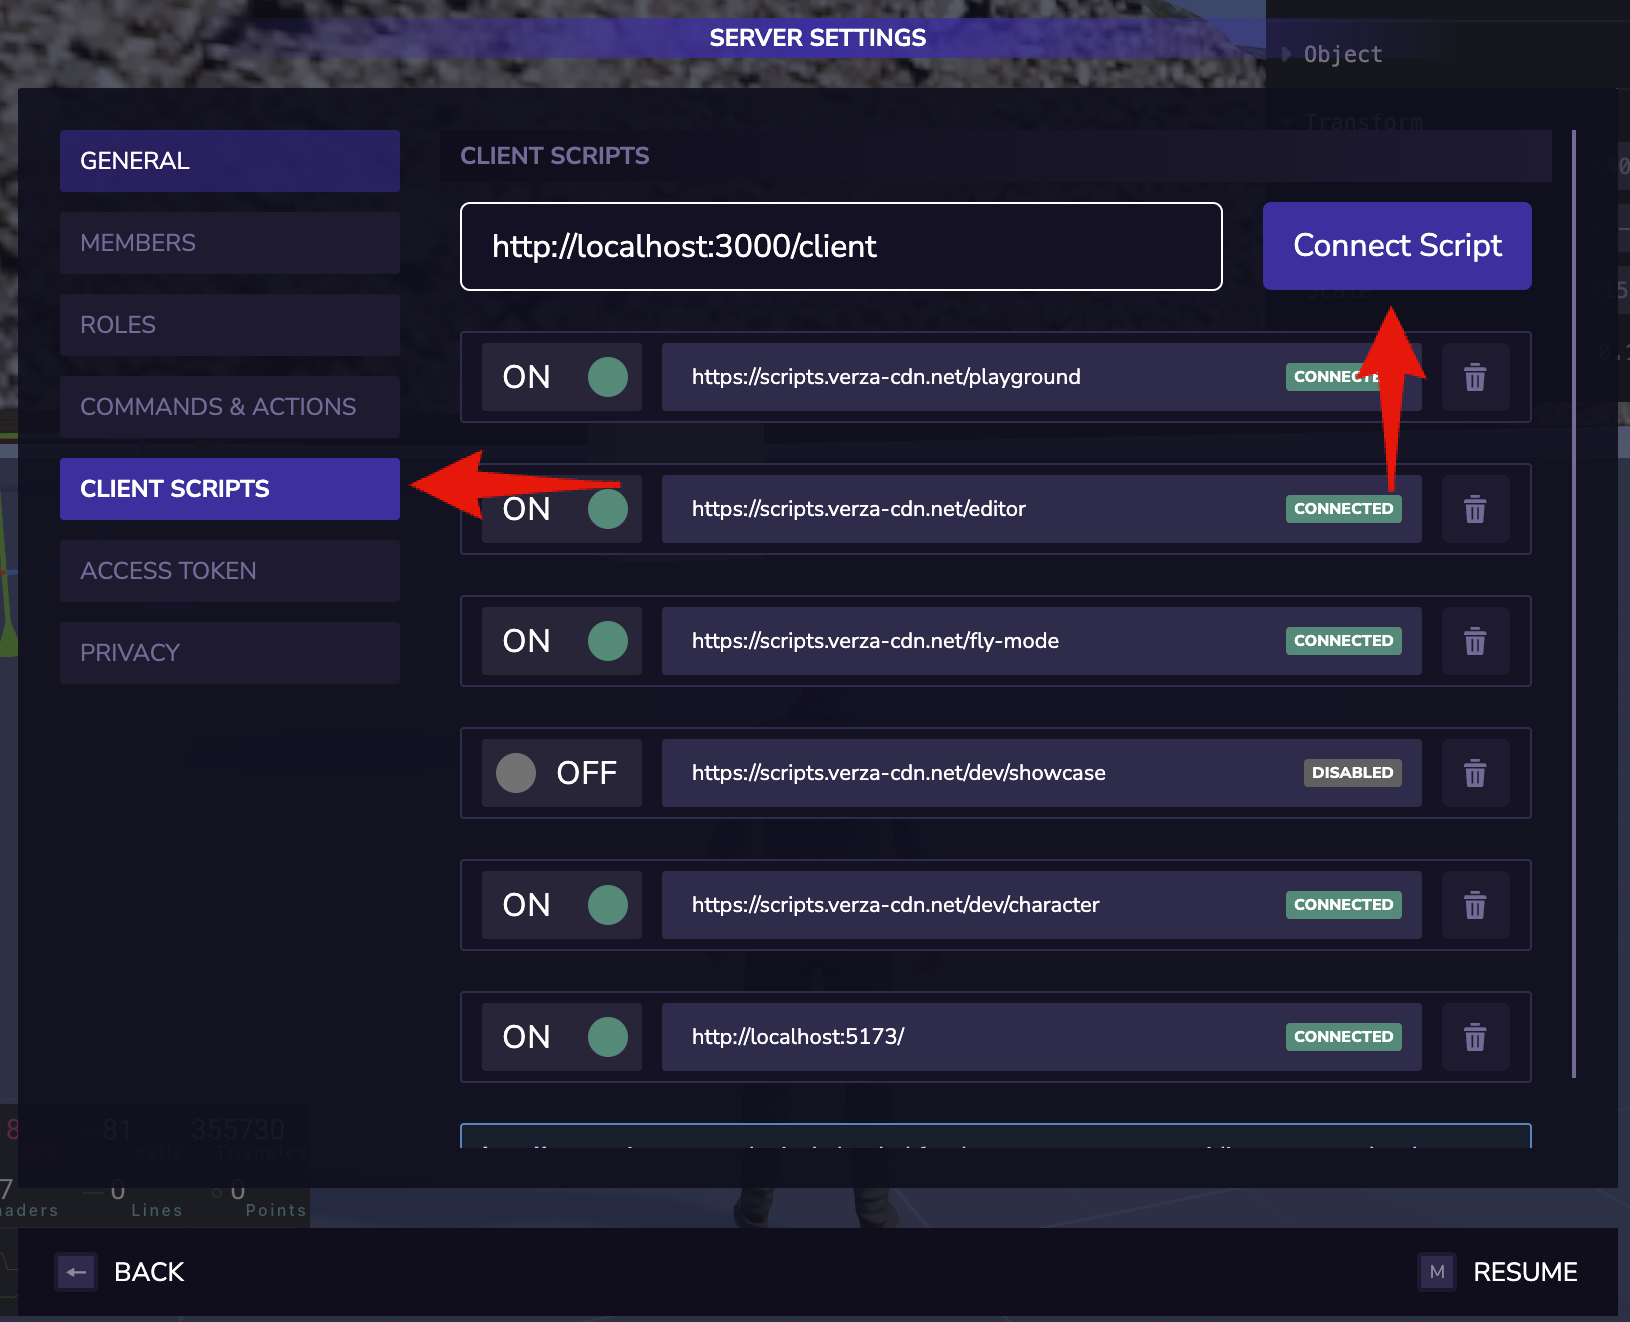Expand the Object section in background panel
This screenshot has width=1630, height=1322.
1333,54
